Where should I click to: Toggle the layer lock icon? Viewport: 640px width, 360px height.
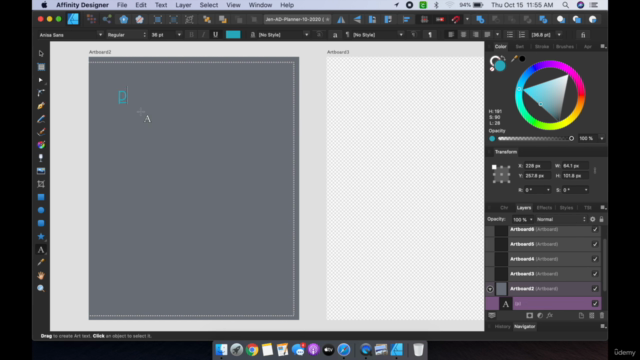(x=601, y=219)
